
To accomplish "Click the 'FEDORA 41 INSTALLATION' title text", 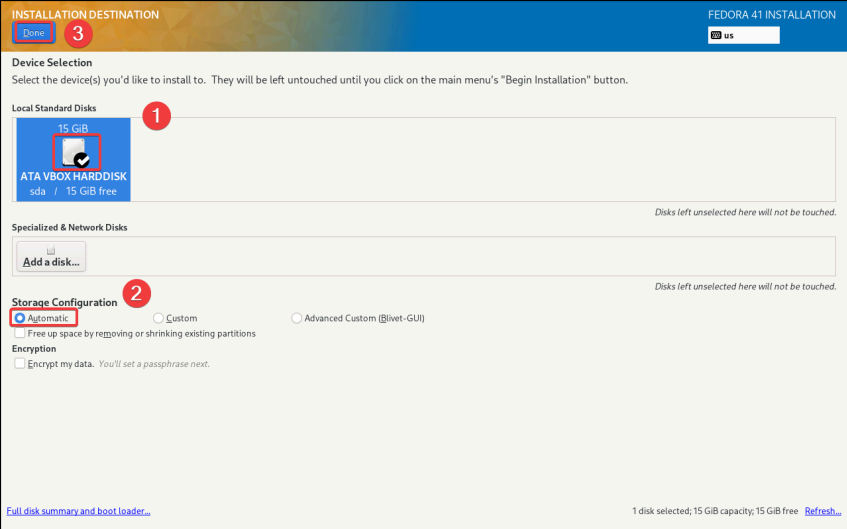I will [771, 15].
